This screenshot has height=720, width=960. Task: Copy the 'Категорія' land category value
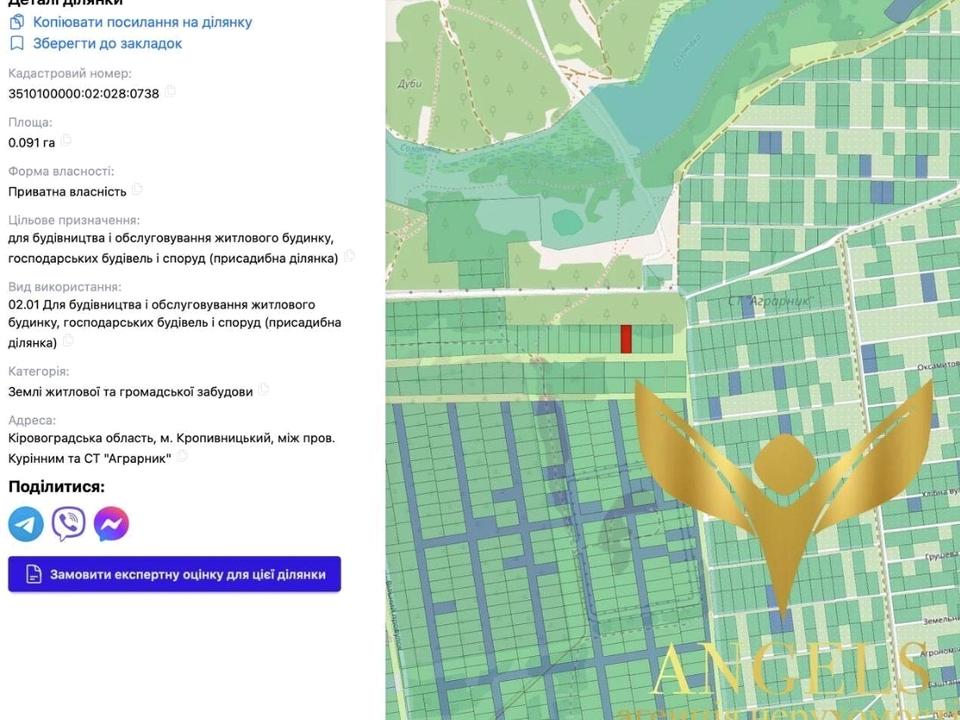coord(264,391)
